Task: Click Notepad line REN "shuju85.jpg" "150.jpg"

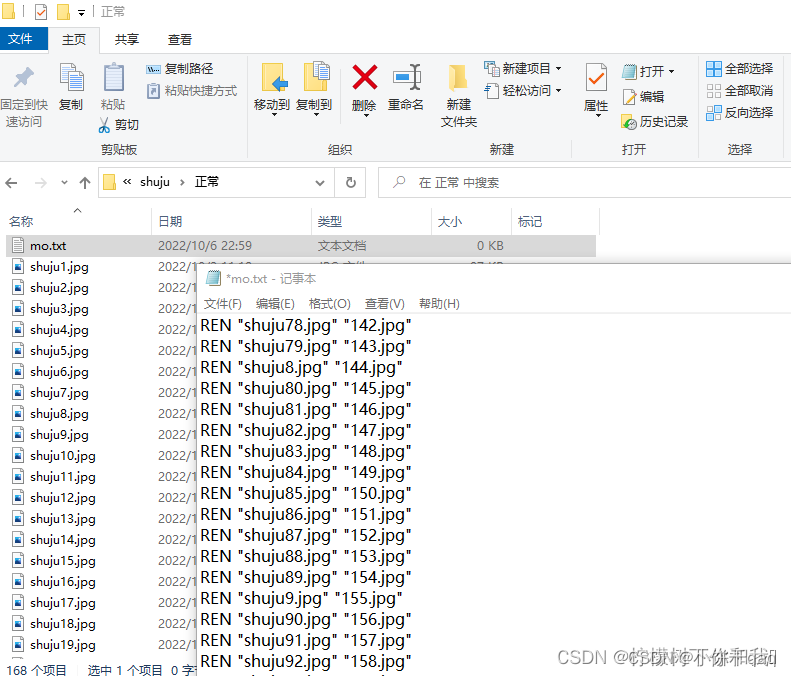Action: point(305,493)
